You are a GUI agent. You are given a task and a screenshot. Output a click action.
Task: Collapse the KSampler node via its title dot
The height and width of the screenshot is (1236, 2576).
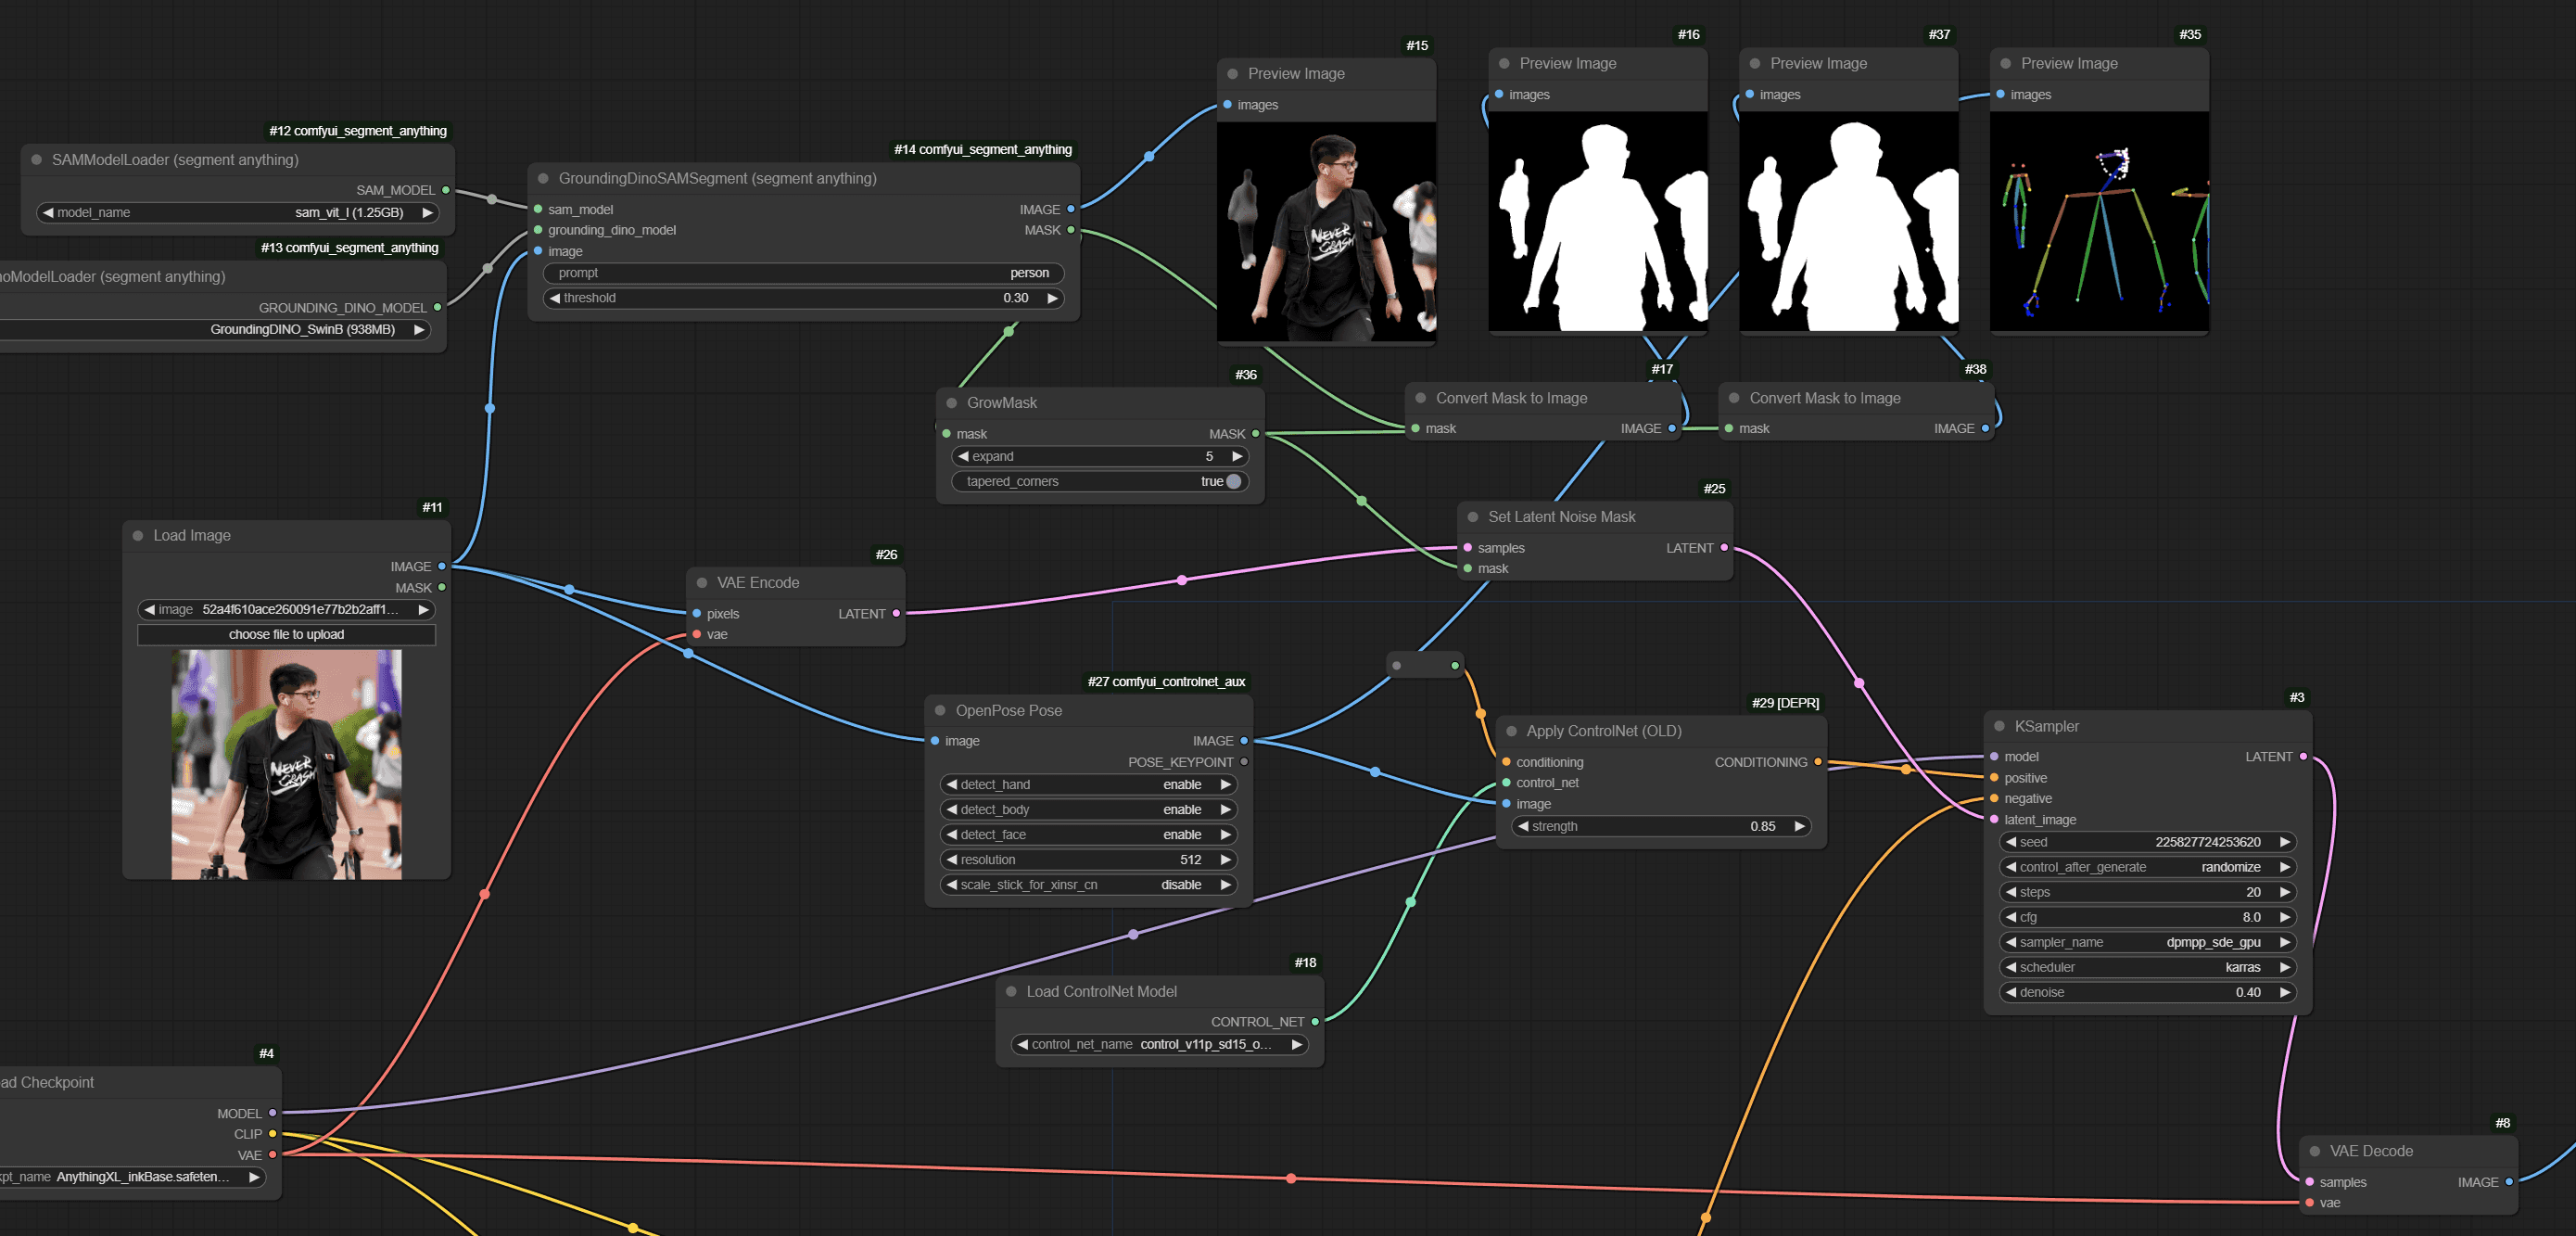[x=1999, y=726]
